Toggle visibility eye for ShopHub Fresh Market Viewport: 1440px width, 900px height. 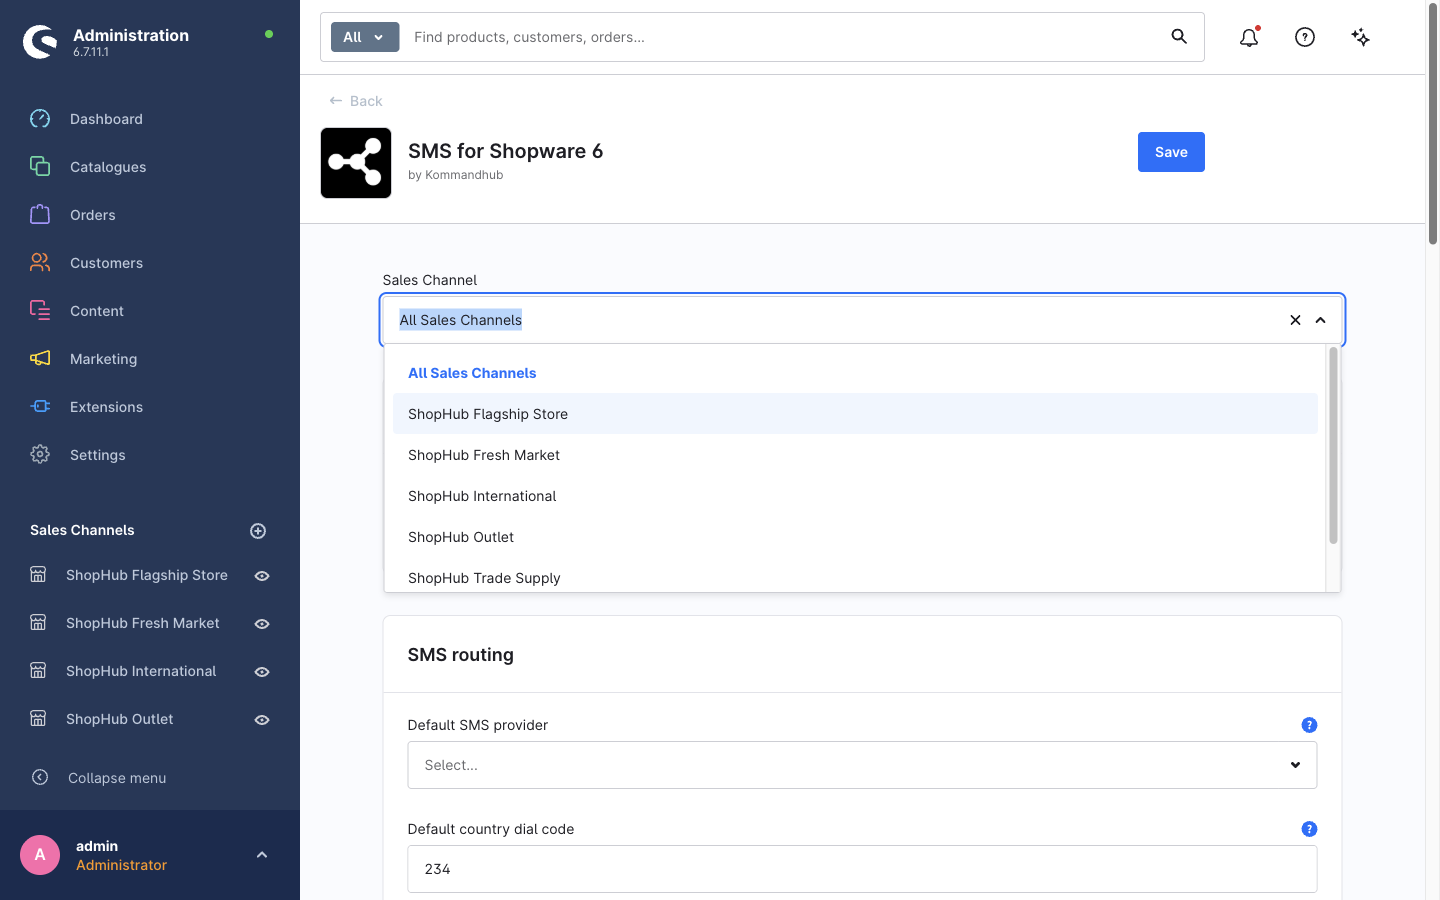pyautogui.click(x=262, y=624)
